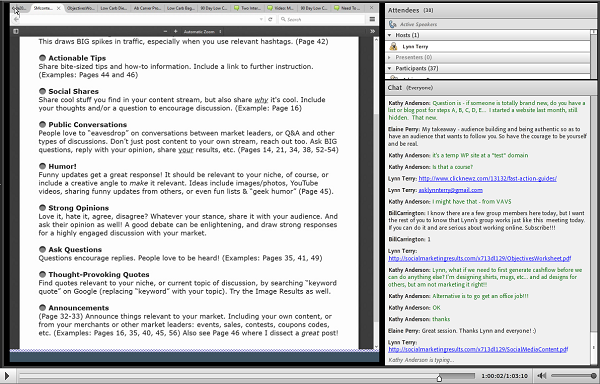Click the Active Speakers phone icon

coord(393,24)
